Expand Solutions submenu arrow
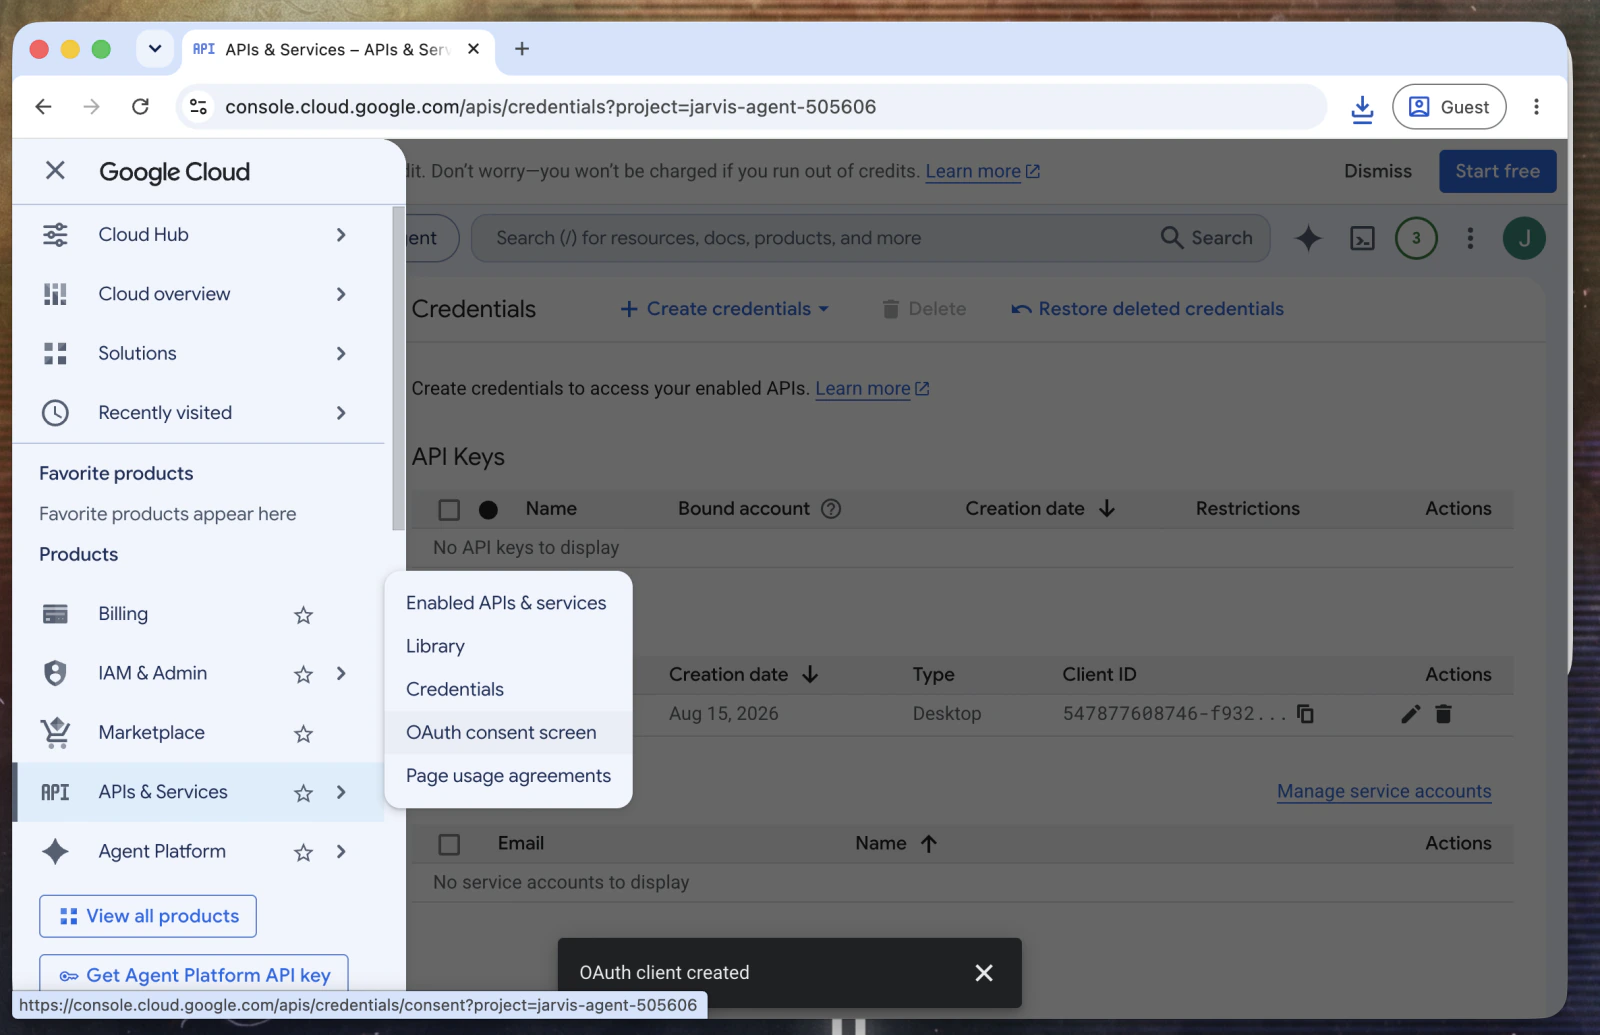This screenshot has width=1600, height=1035. (x=341, y=353)
